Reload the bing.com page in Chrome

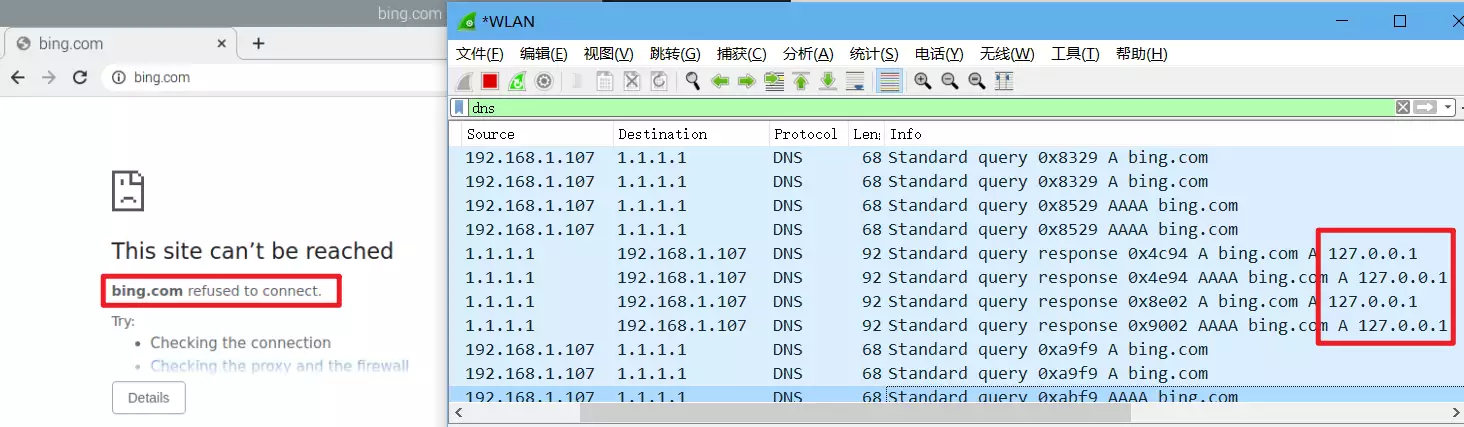point(80,77)
